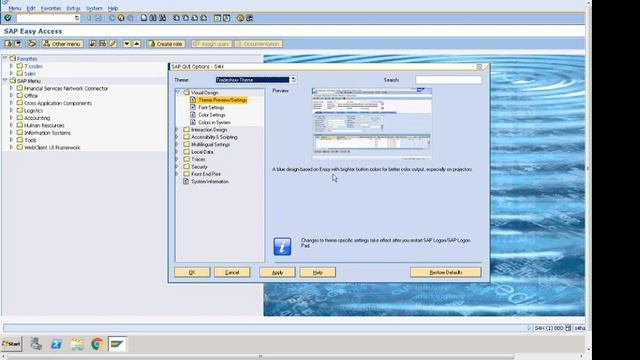Click the blue Back icon in toolbar
Viewport: 640px width, 360px height.
[x=112, y=18]
